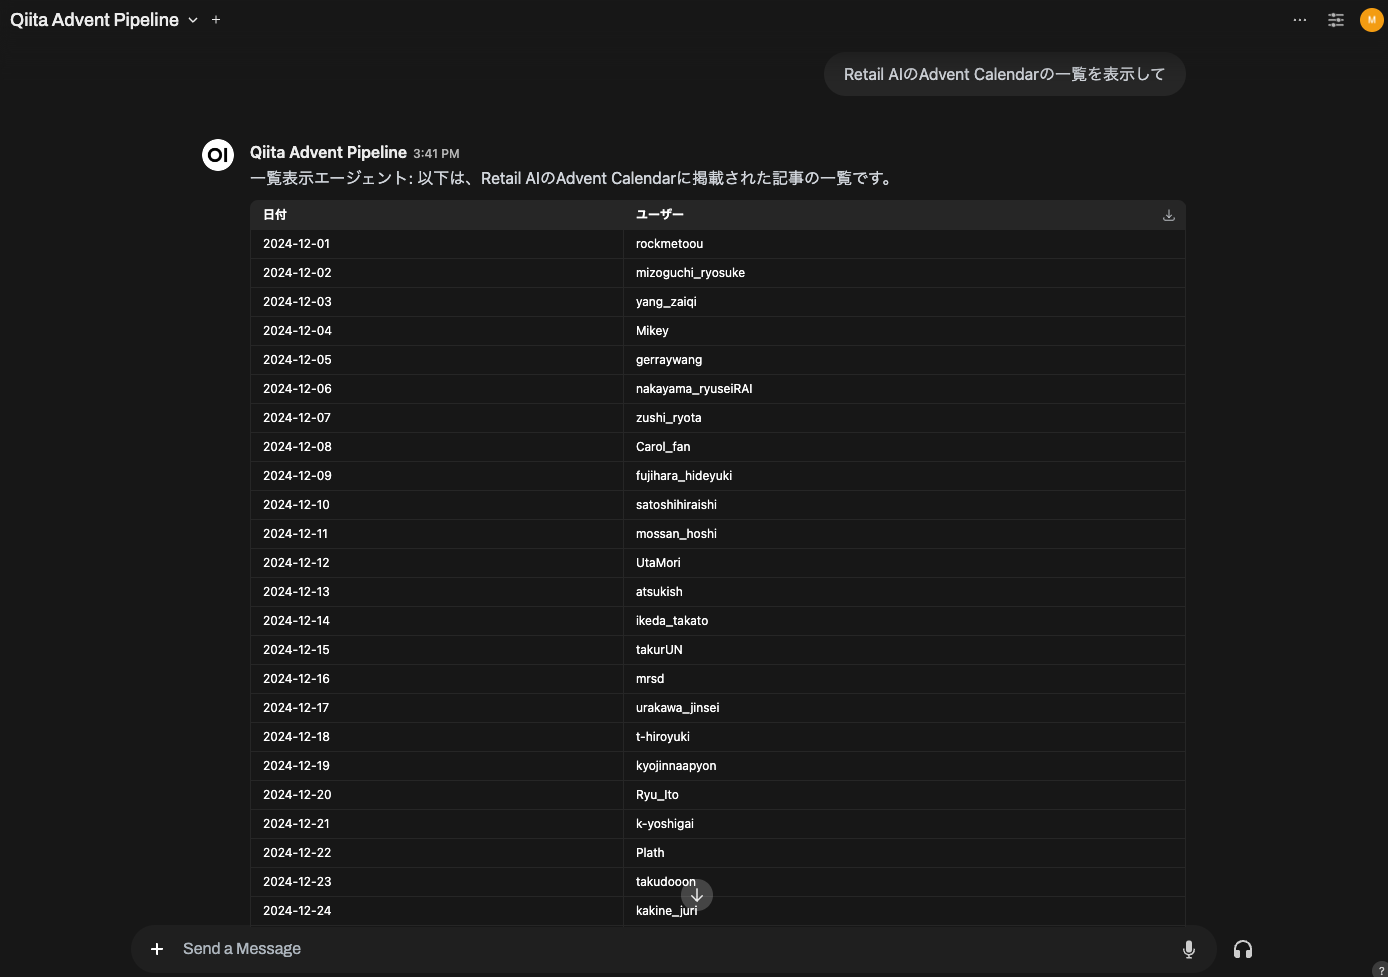Click the sender name Qiita Advent Pipeline
The image size is (1388, 977).
click(328, 152)
